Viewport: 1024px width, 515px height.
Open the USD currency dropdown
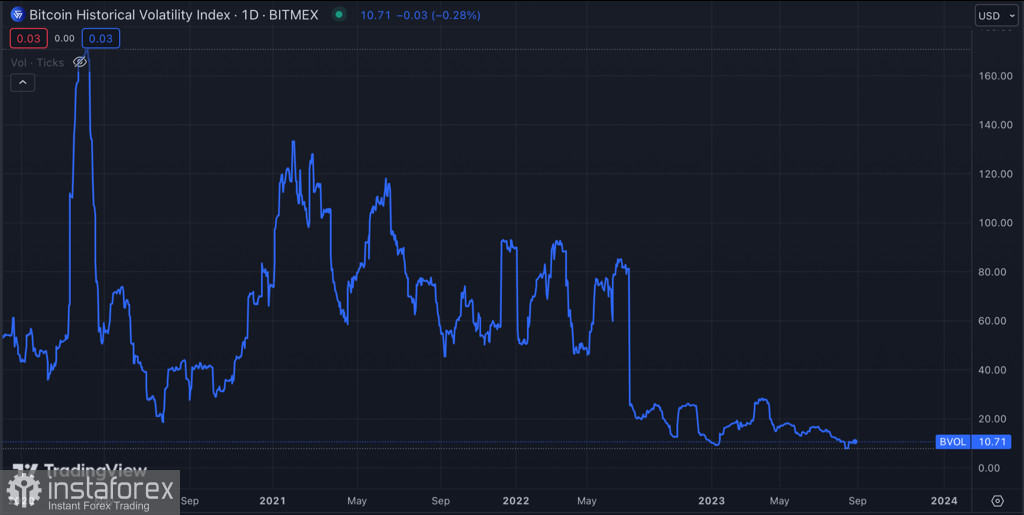coord(997,14)
